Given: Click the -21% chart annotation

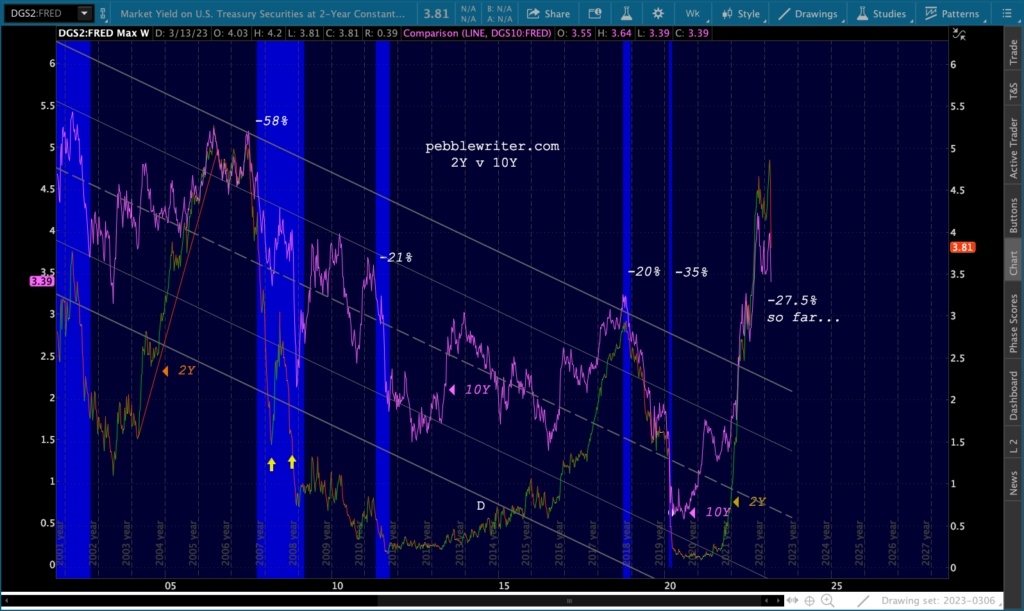Looking at the screenshot, I should pyautogui.click(x=396, y=257).
